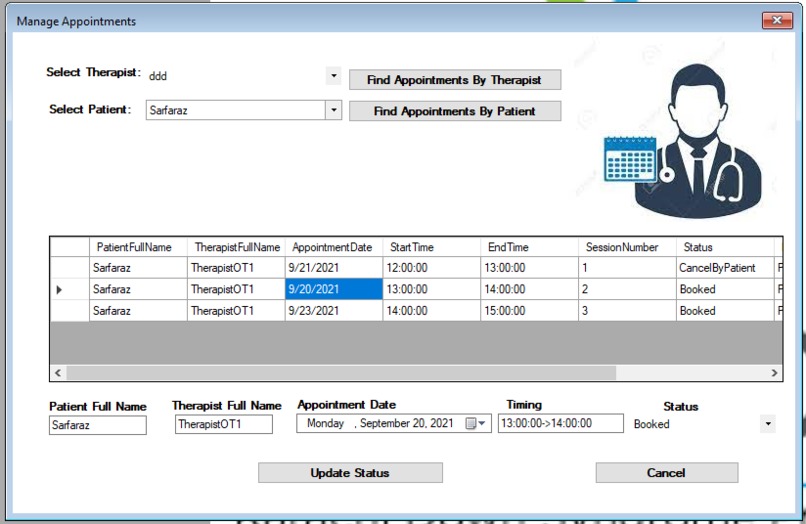806x524 pixels.
Task: Click session number 3 cell
Action: tap(627, 311)
